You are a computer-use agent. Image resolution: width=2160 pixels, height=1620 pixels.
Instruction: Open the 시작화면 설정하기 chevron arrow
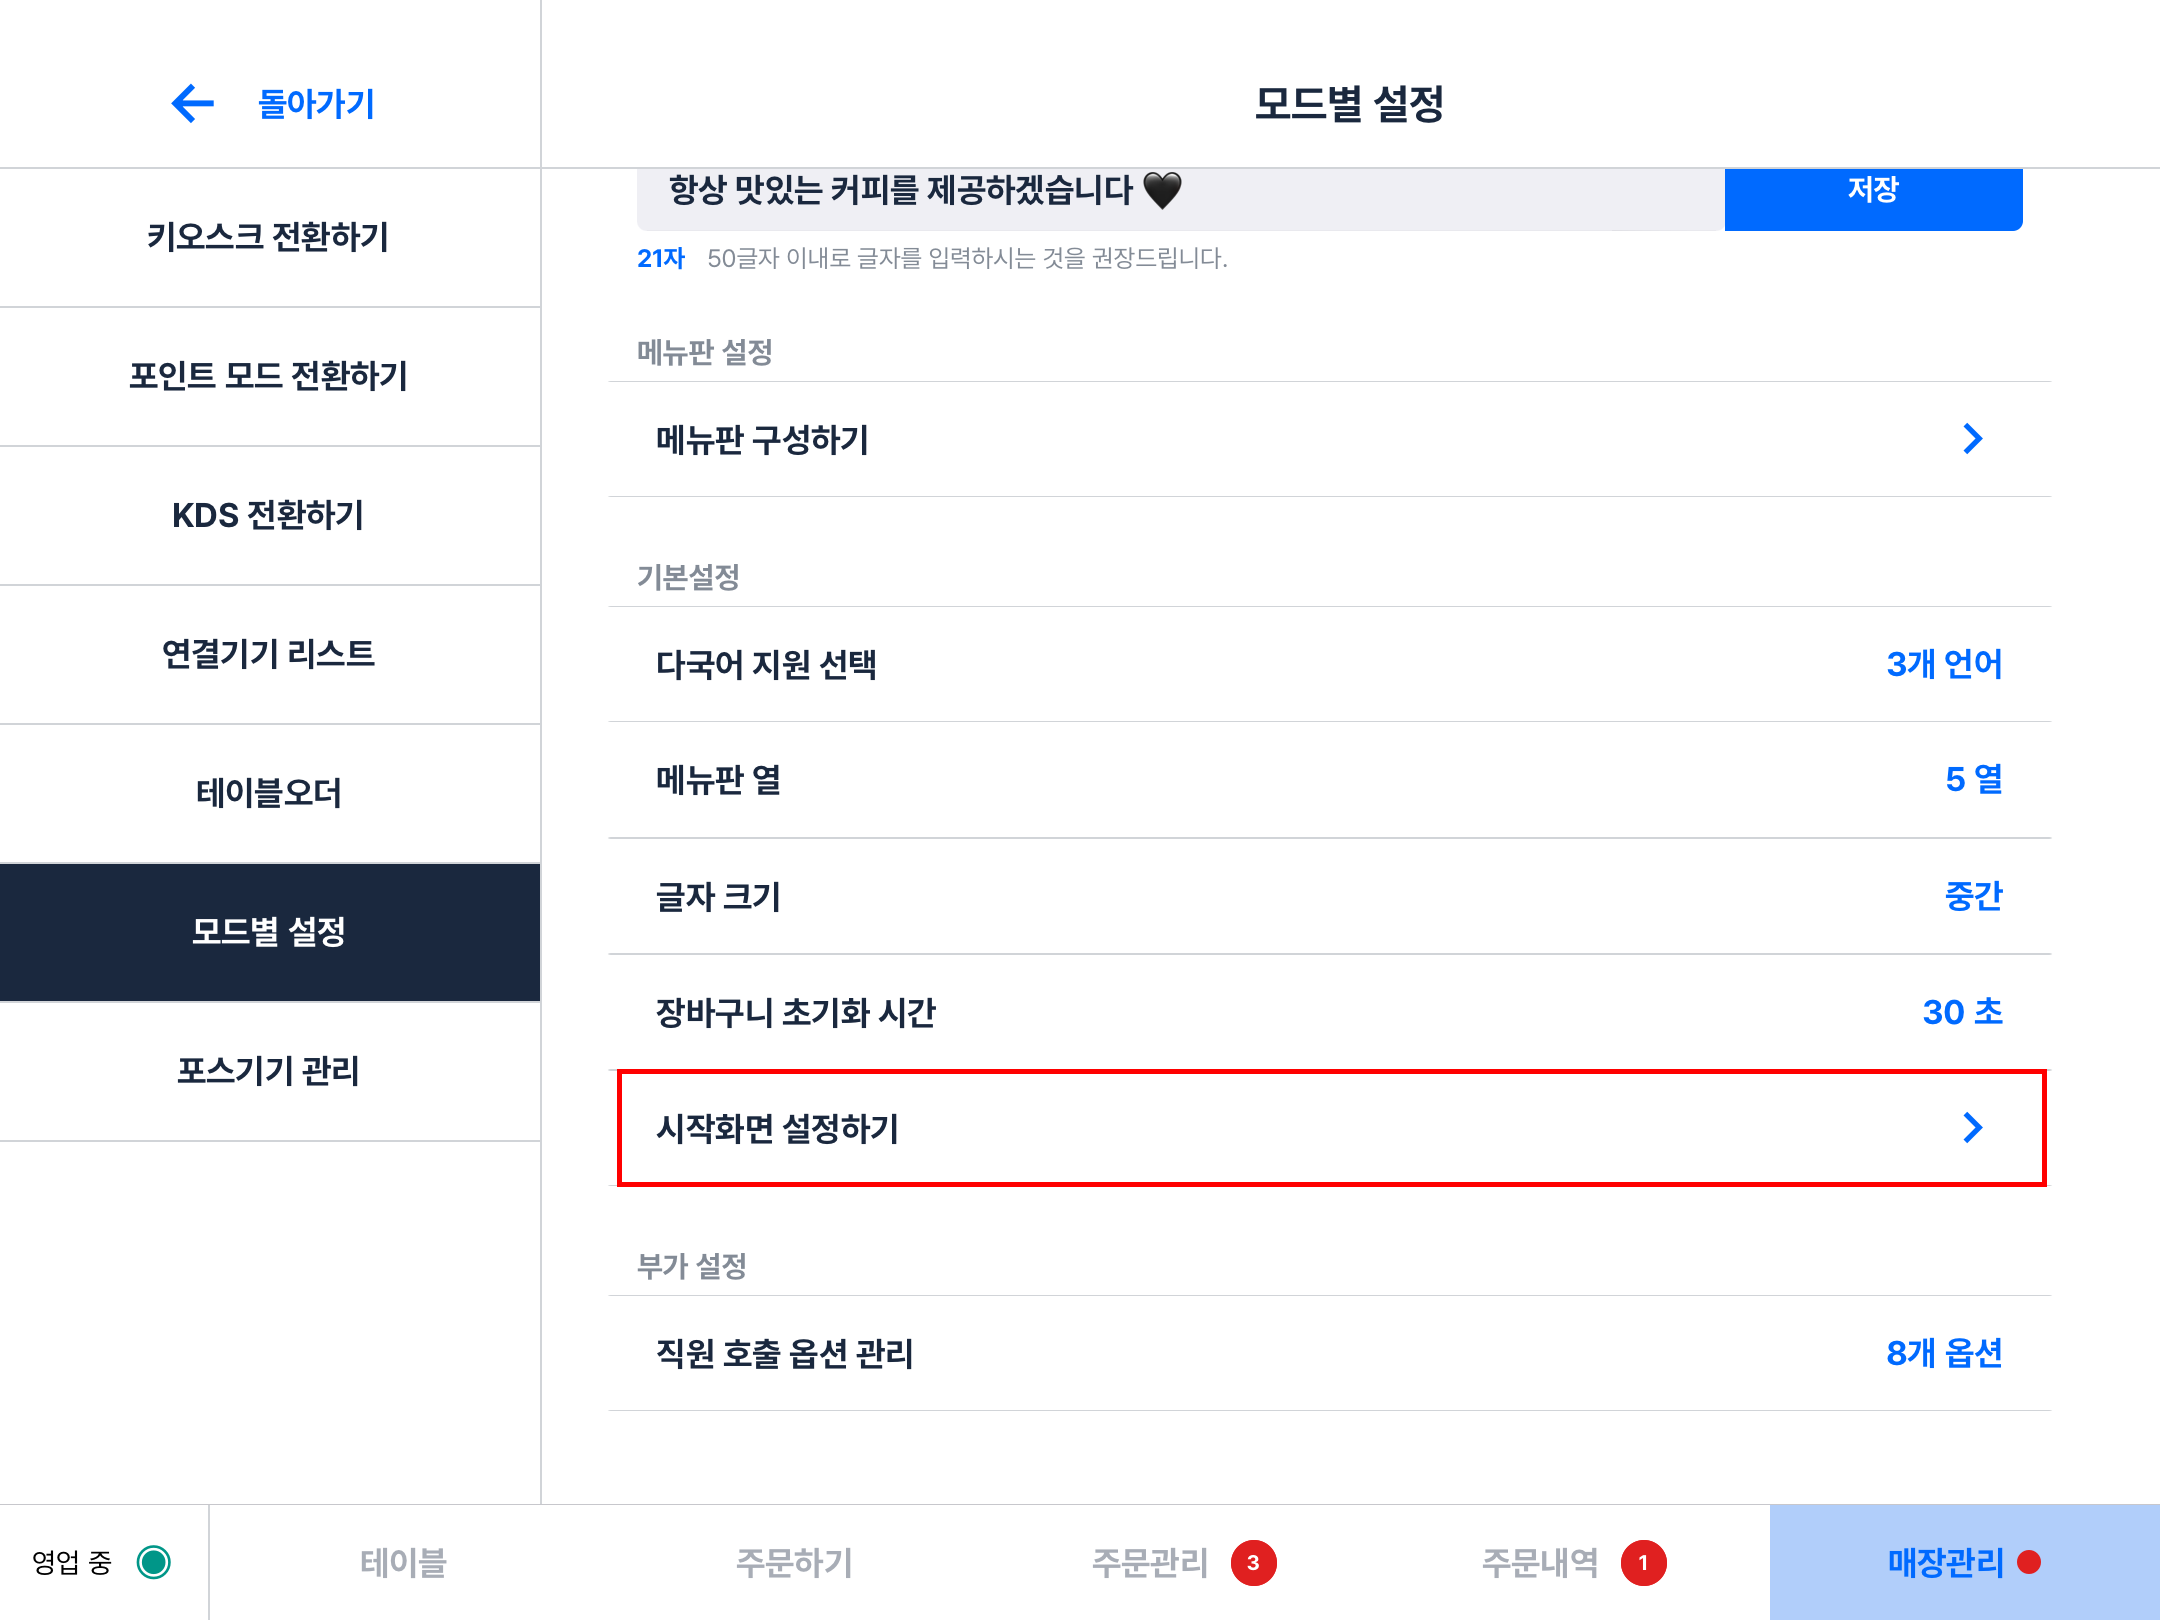(1972, 1128)
